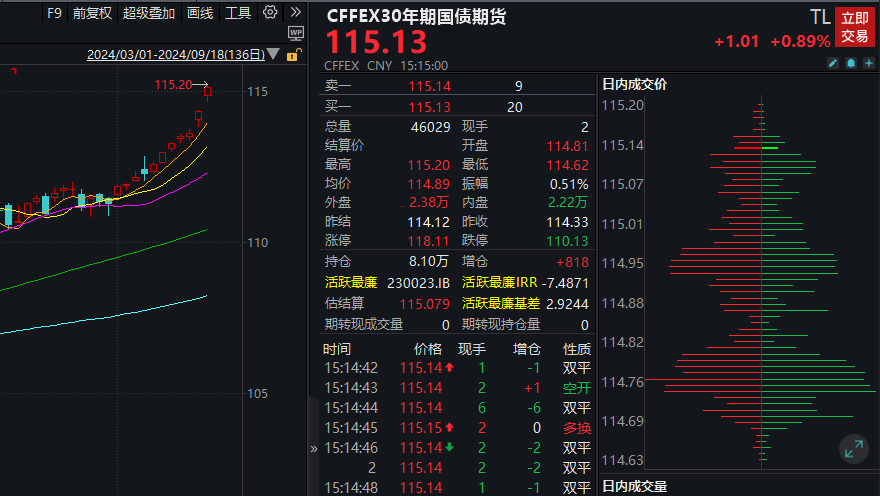This screenshot has width=880, height=496.
Task: Click the 活跃最廉基差 value 2.9244
Action: (x=567, y=304)
